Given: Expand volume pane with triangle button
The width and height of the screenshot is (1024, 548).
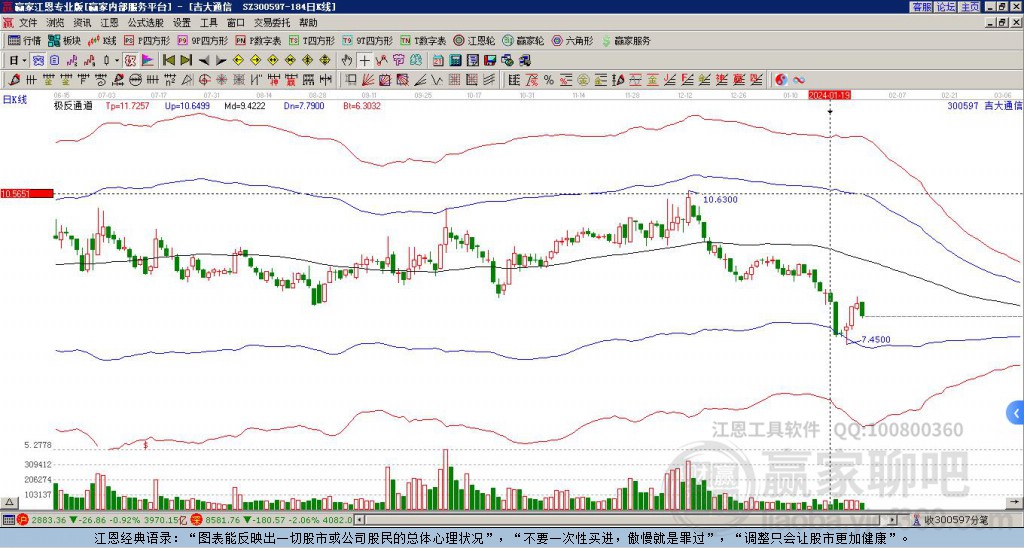Looking at the screenshot, I should pyautogui.click(x=8, y=503).
